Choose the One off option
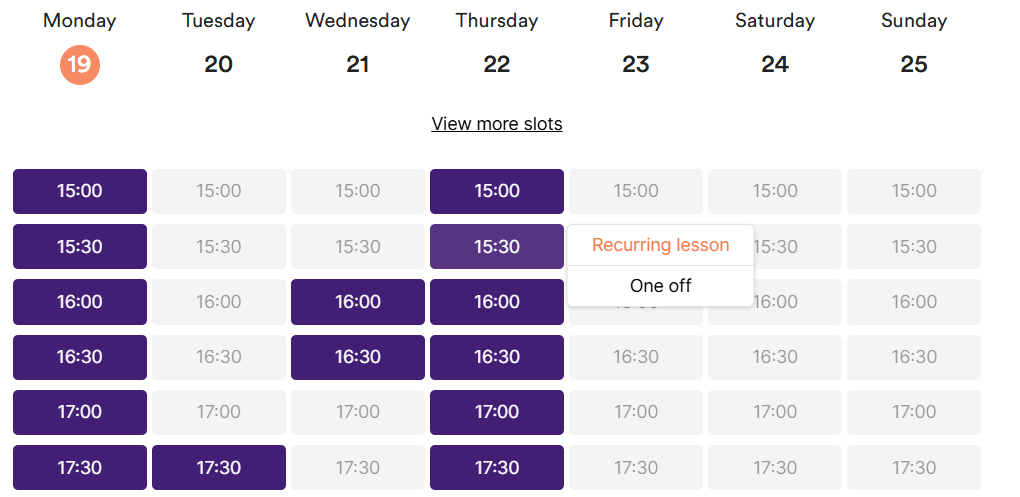This screenshot has width=1020, height=497. pos(660,286)
